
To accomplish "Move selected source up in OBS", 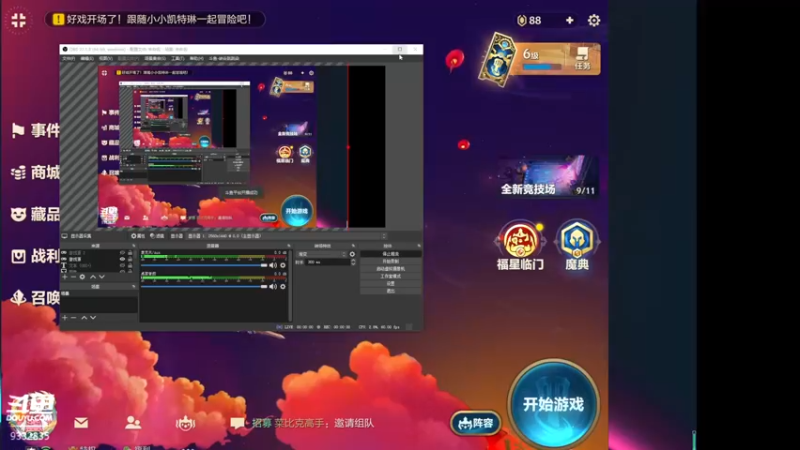I will tap(93, 277).
